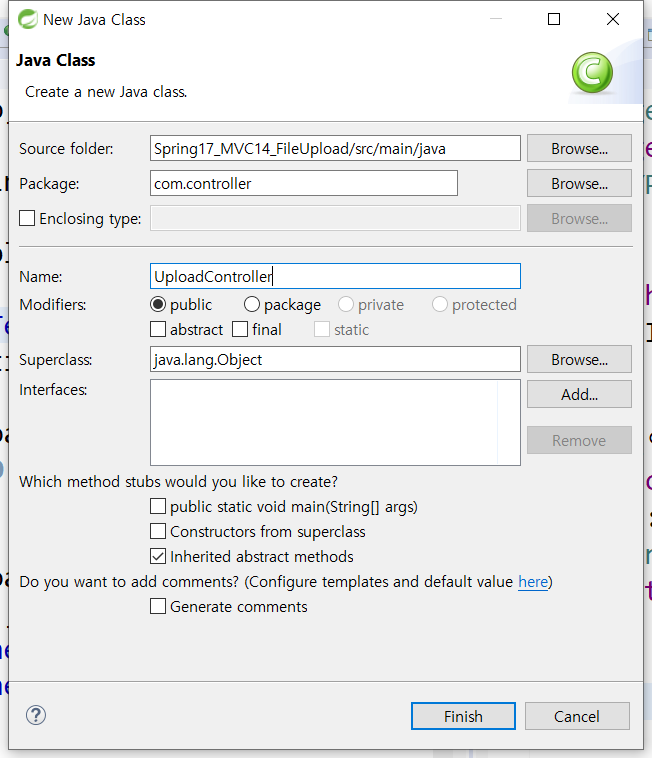Browse for the Source folder
652x758 pixels.
tap(579, 148)
